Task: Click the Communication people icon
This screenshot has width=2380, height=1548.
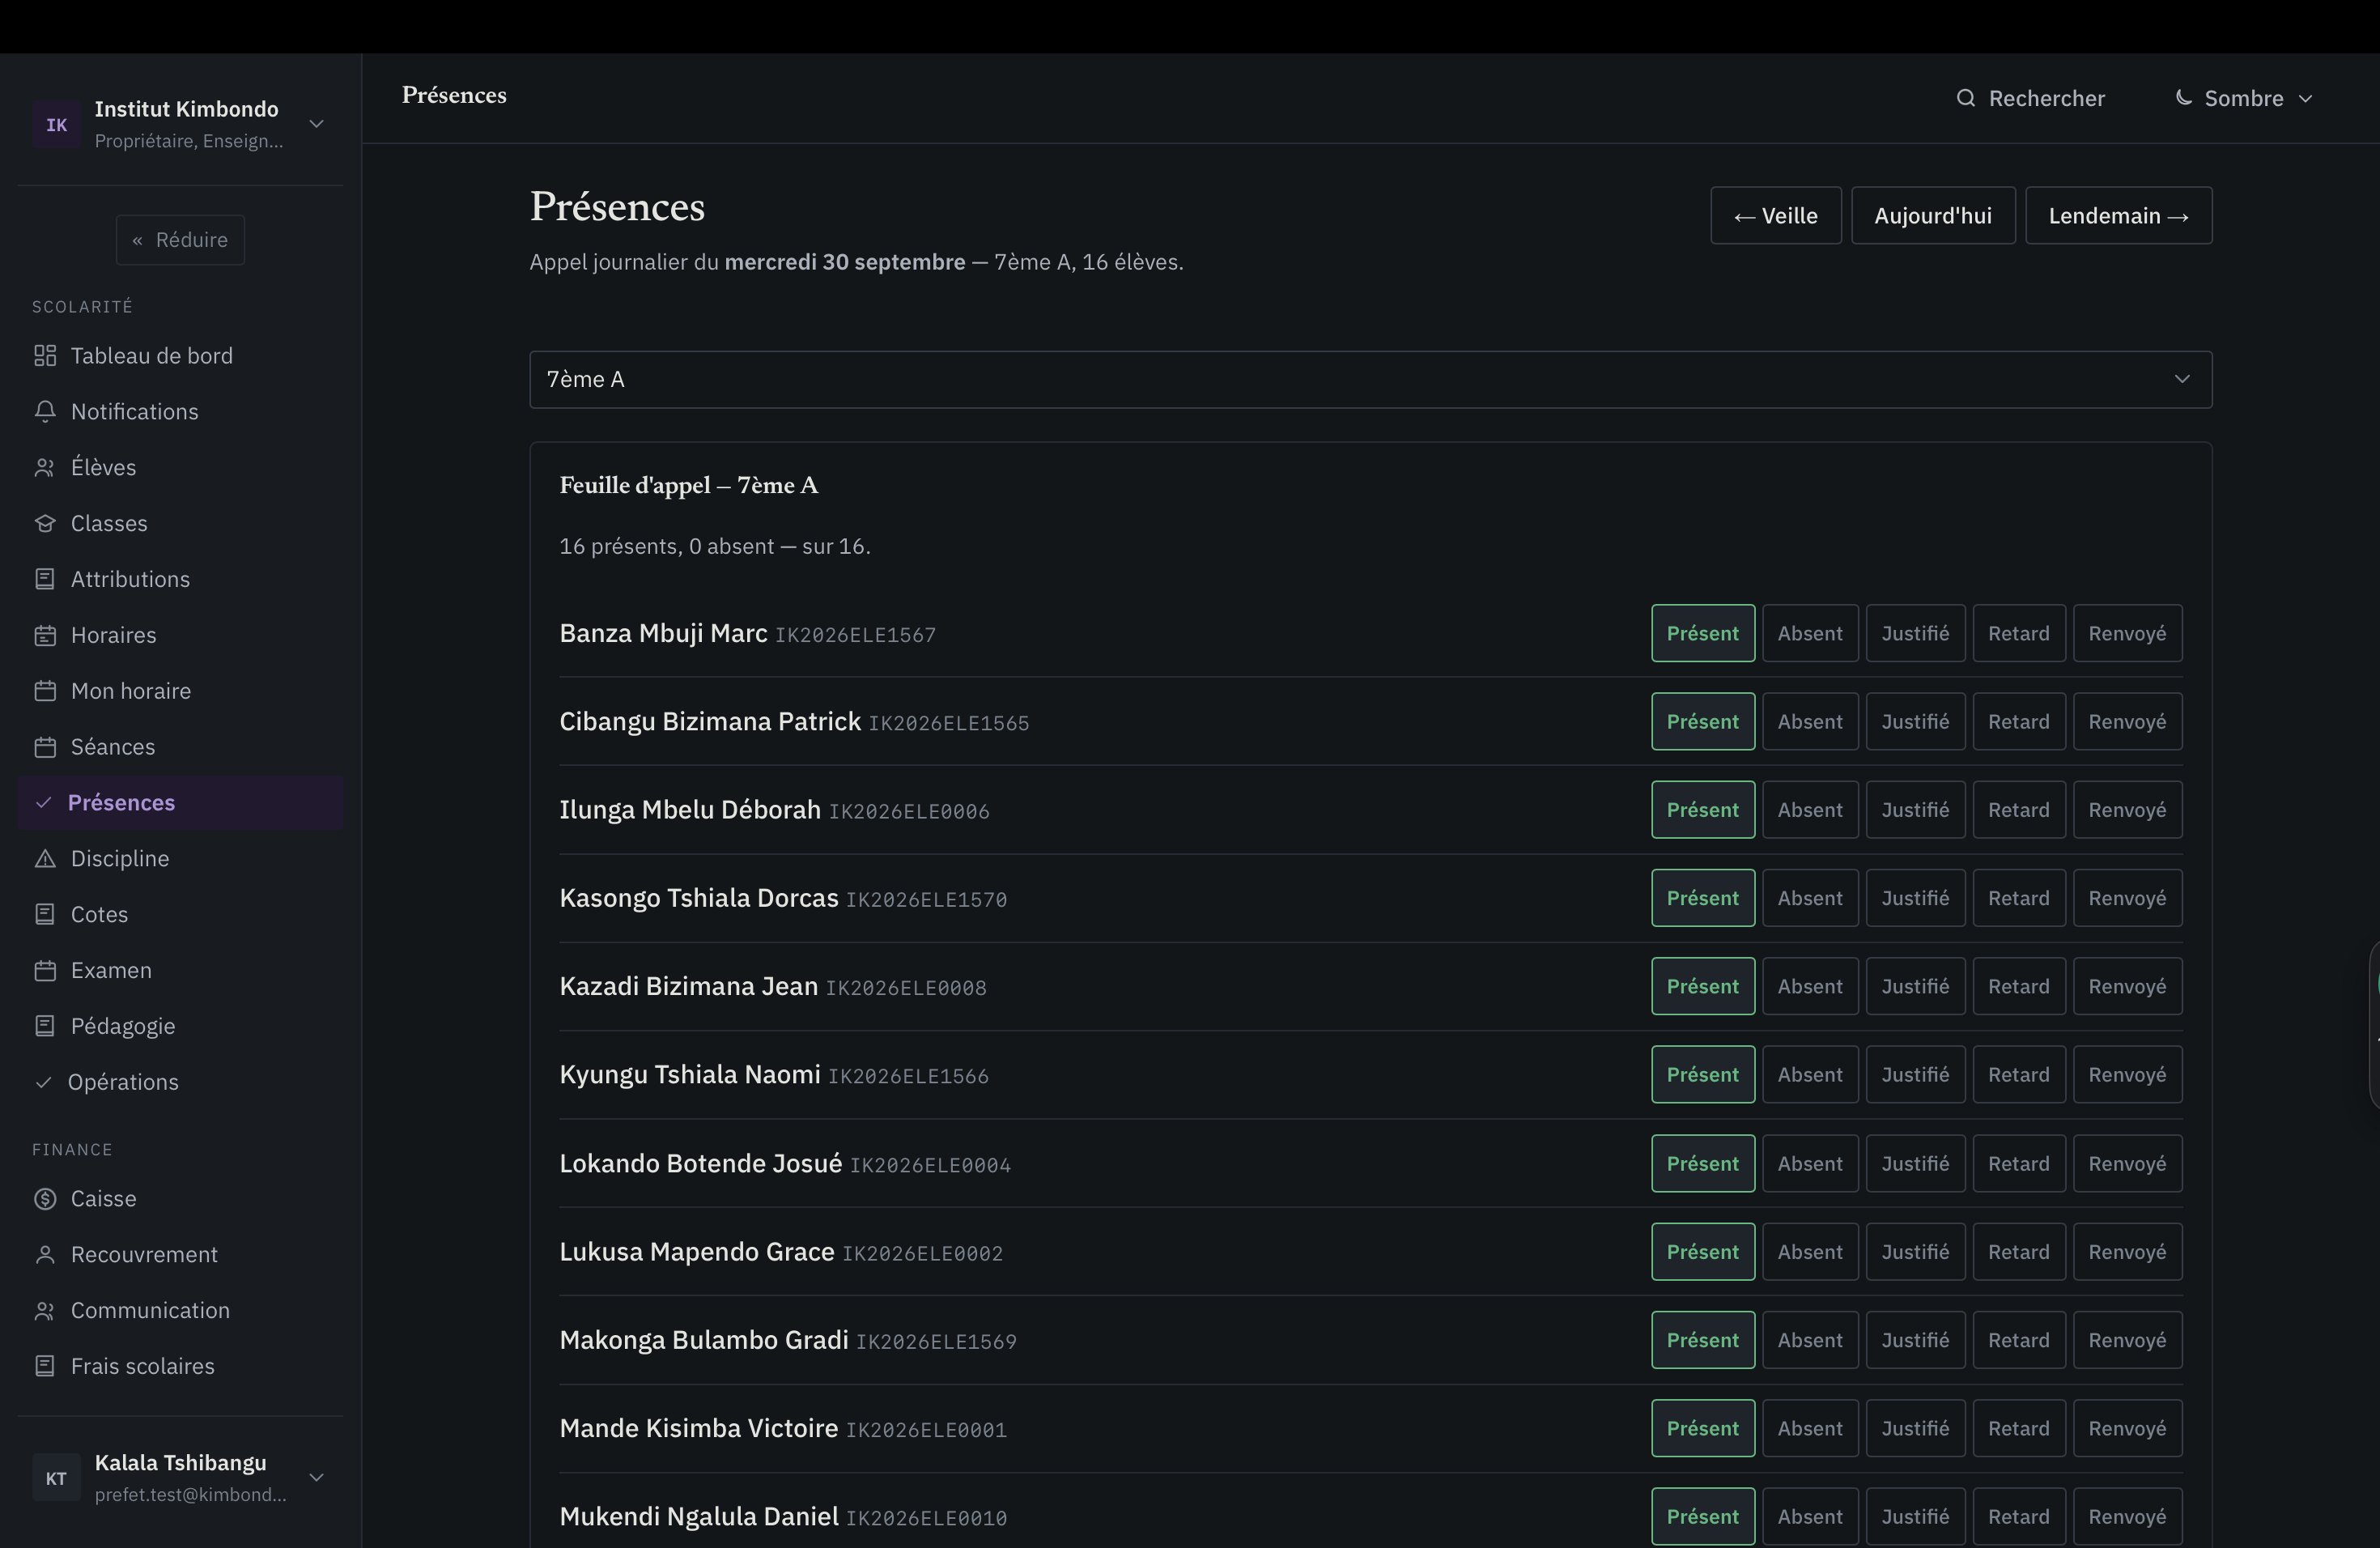Action: point(45,1311)
